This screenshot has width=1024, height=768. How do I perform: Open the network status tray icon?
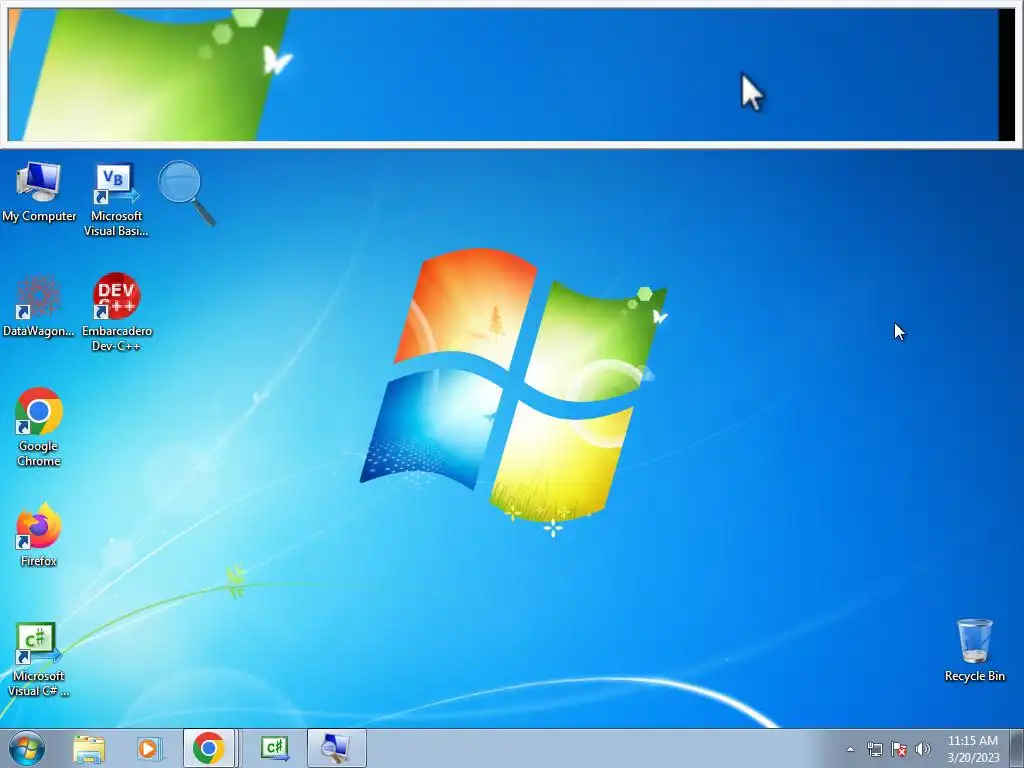874,749
